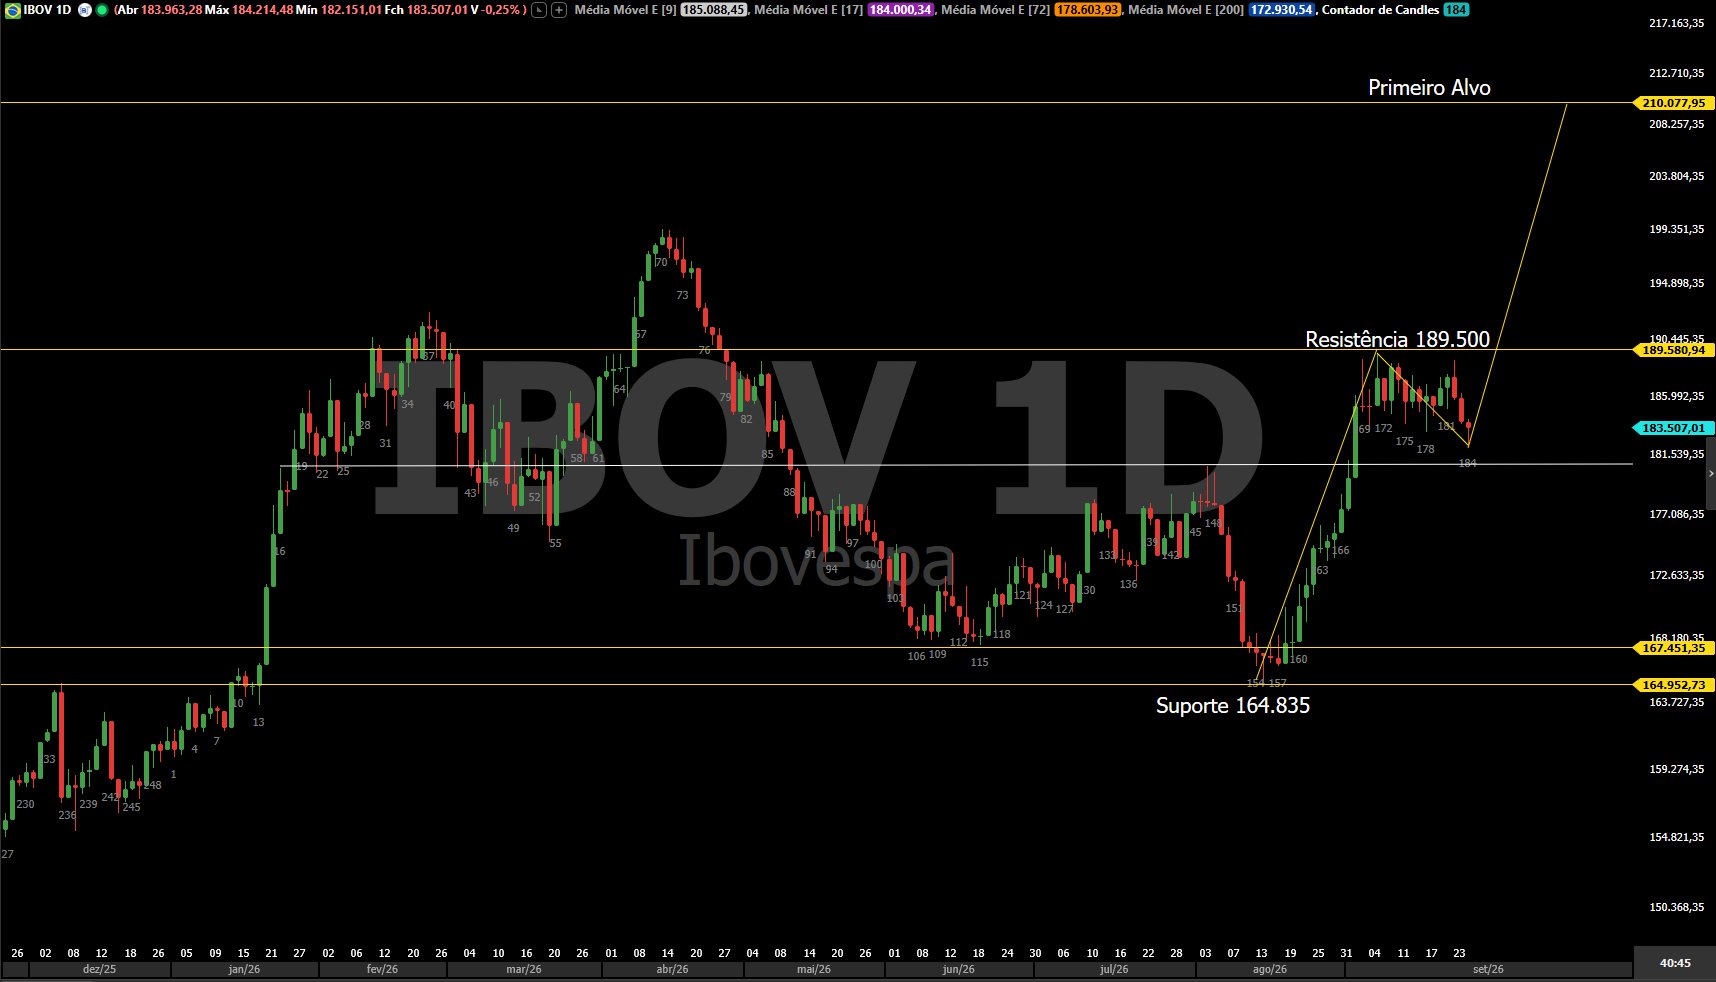
Task: Click the jul/26 month on the time axis
Action: tap(1114, 970)
